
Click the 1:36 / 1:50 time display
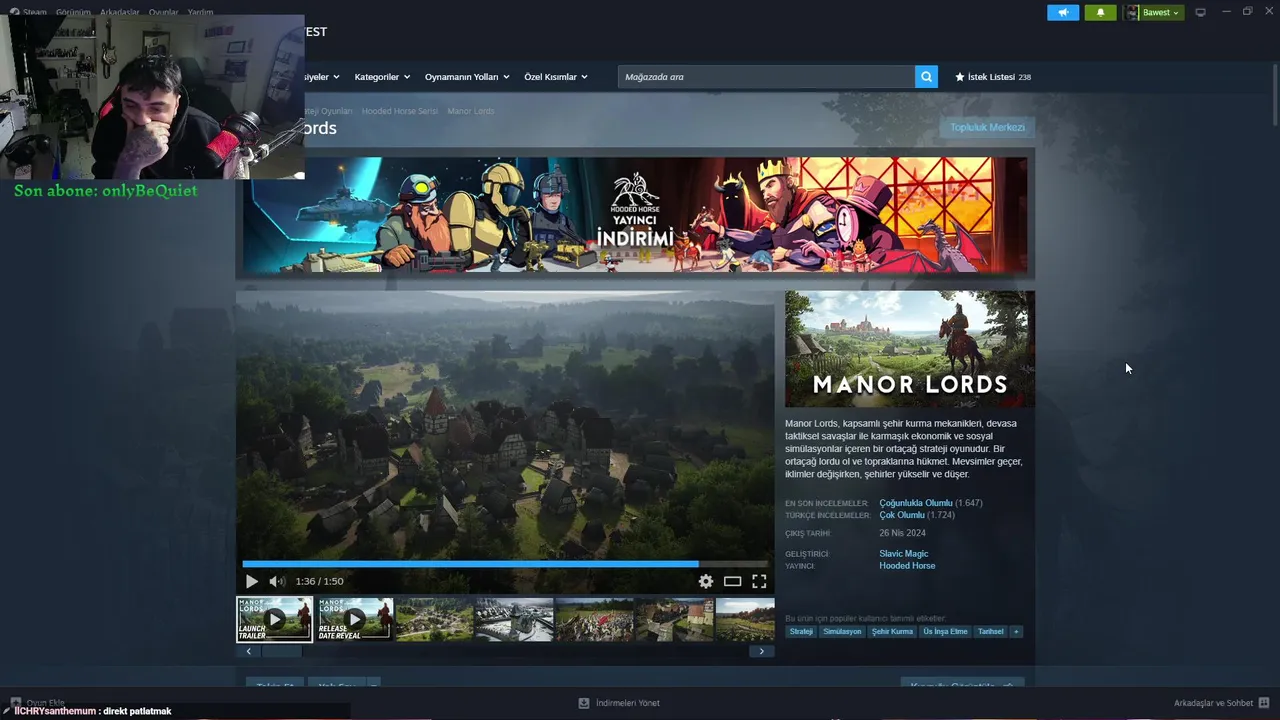pos(319,581)
